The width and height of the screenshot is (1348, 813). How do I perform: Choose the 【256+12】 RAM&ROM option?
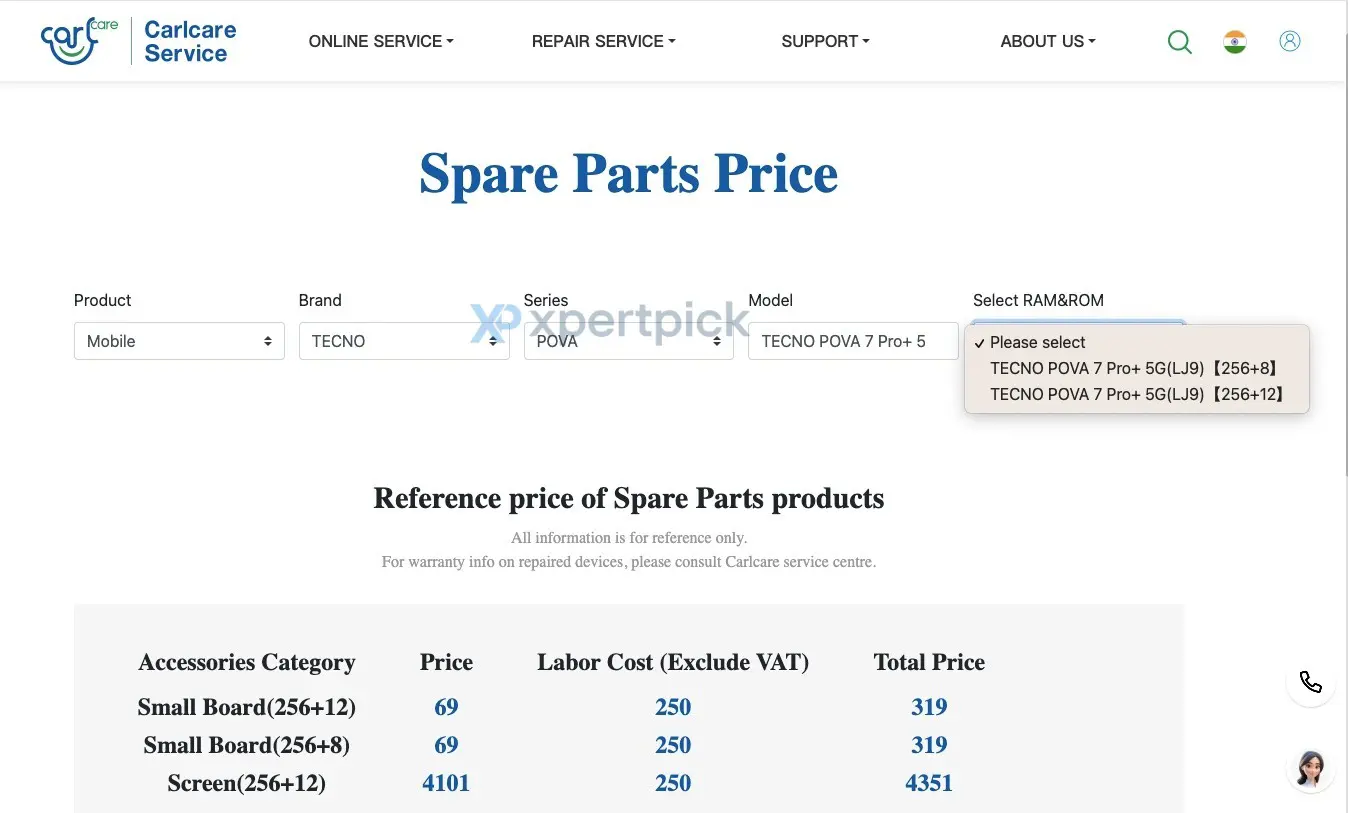[x=1136, y=394]
